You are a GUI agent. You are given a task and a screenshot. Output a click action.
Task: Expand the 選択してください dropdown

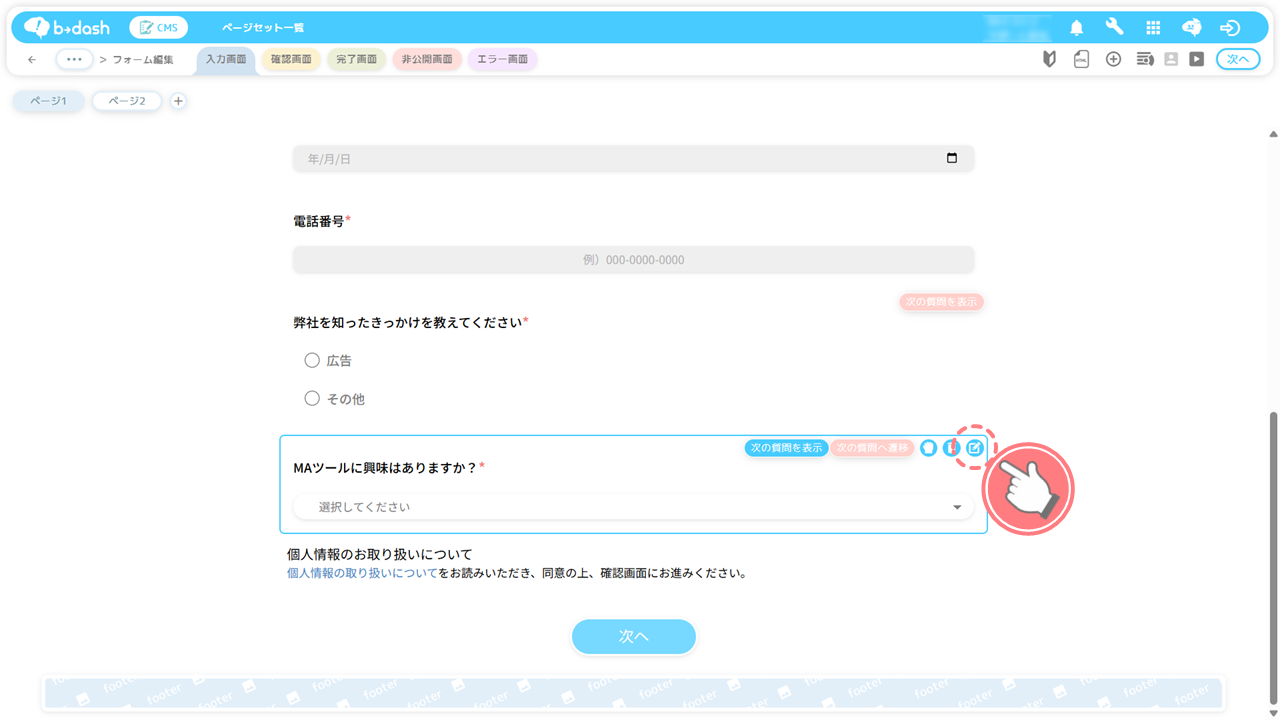pos(633,507)
